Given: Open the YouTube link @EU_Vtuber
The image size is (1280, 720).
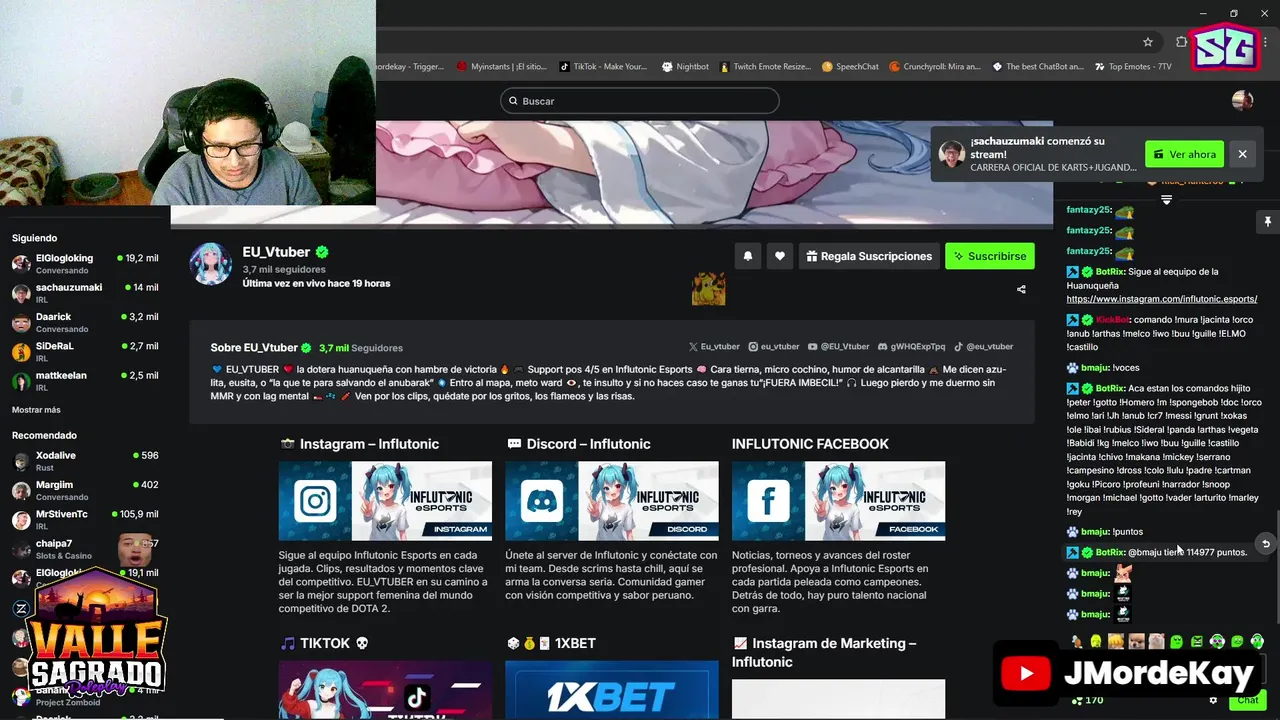Looking at the screenshot, I should tap(838, 347).
